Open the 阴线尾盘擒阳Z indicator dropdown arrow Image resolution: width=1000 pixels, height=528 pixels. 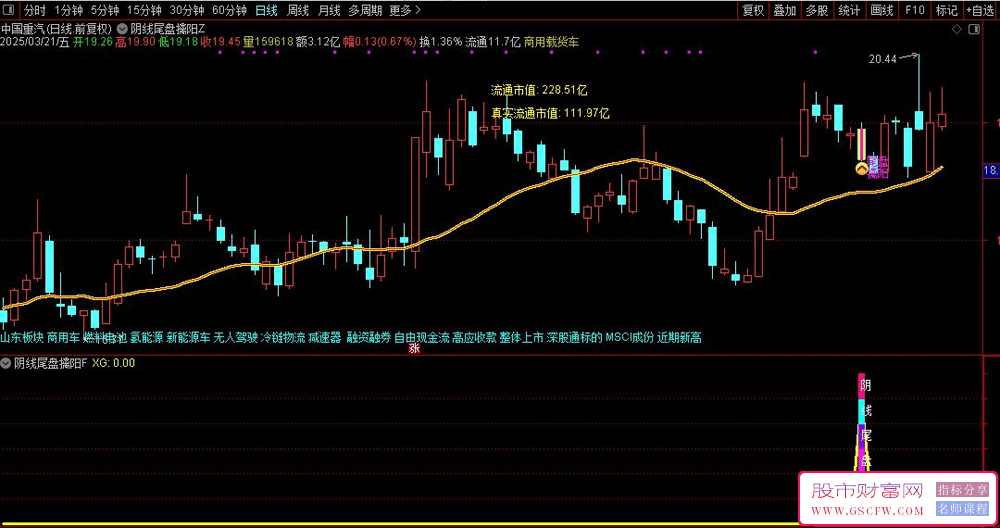(122, 29)
